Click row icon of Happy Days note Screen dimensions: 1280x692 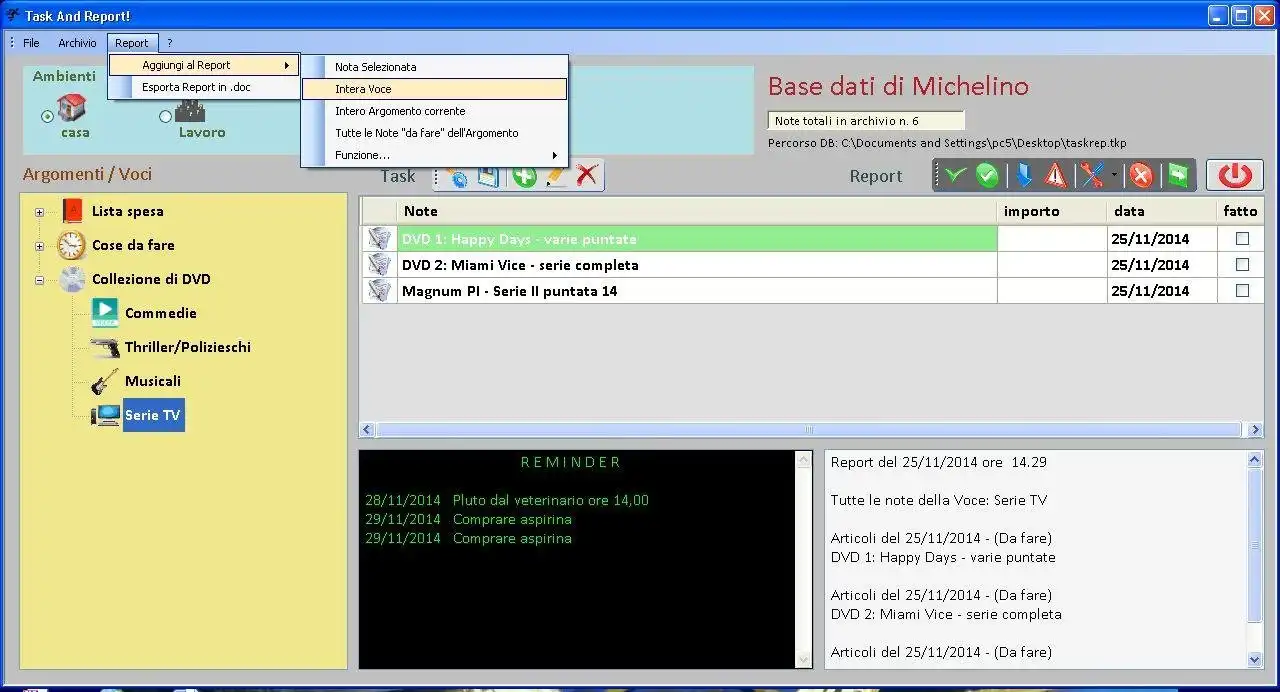(379, 238)
